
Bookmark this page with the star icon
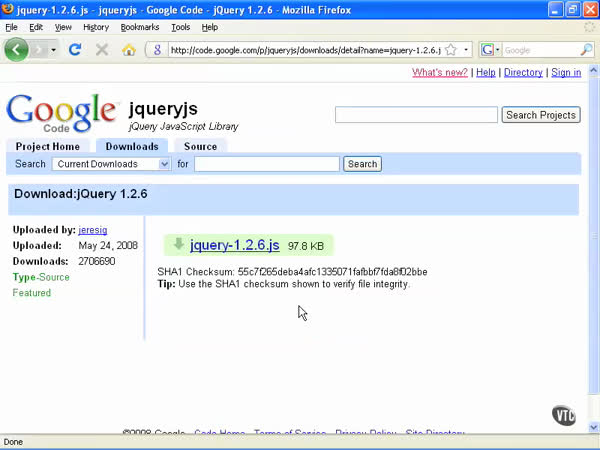[x=451, y=50]
